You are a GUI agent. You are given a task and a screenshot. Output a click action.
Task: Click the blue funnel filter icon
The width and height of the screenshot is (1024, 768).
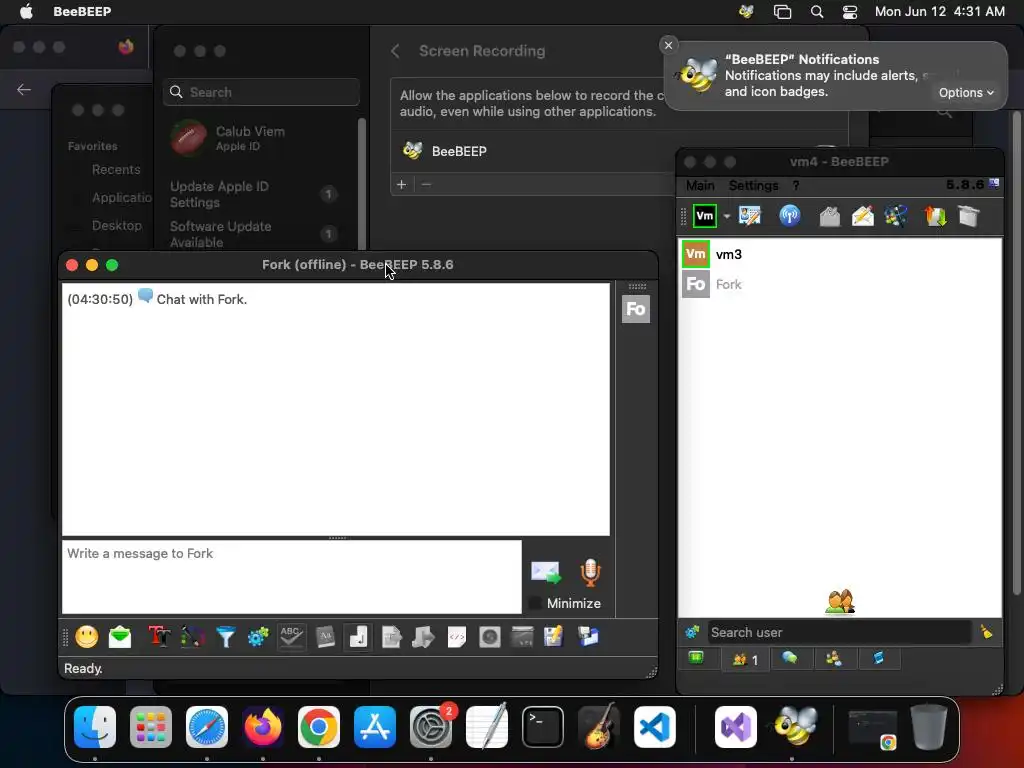(x=225, y=636)
